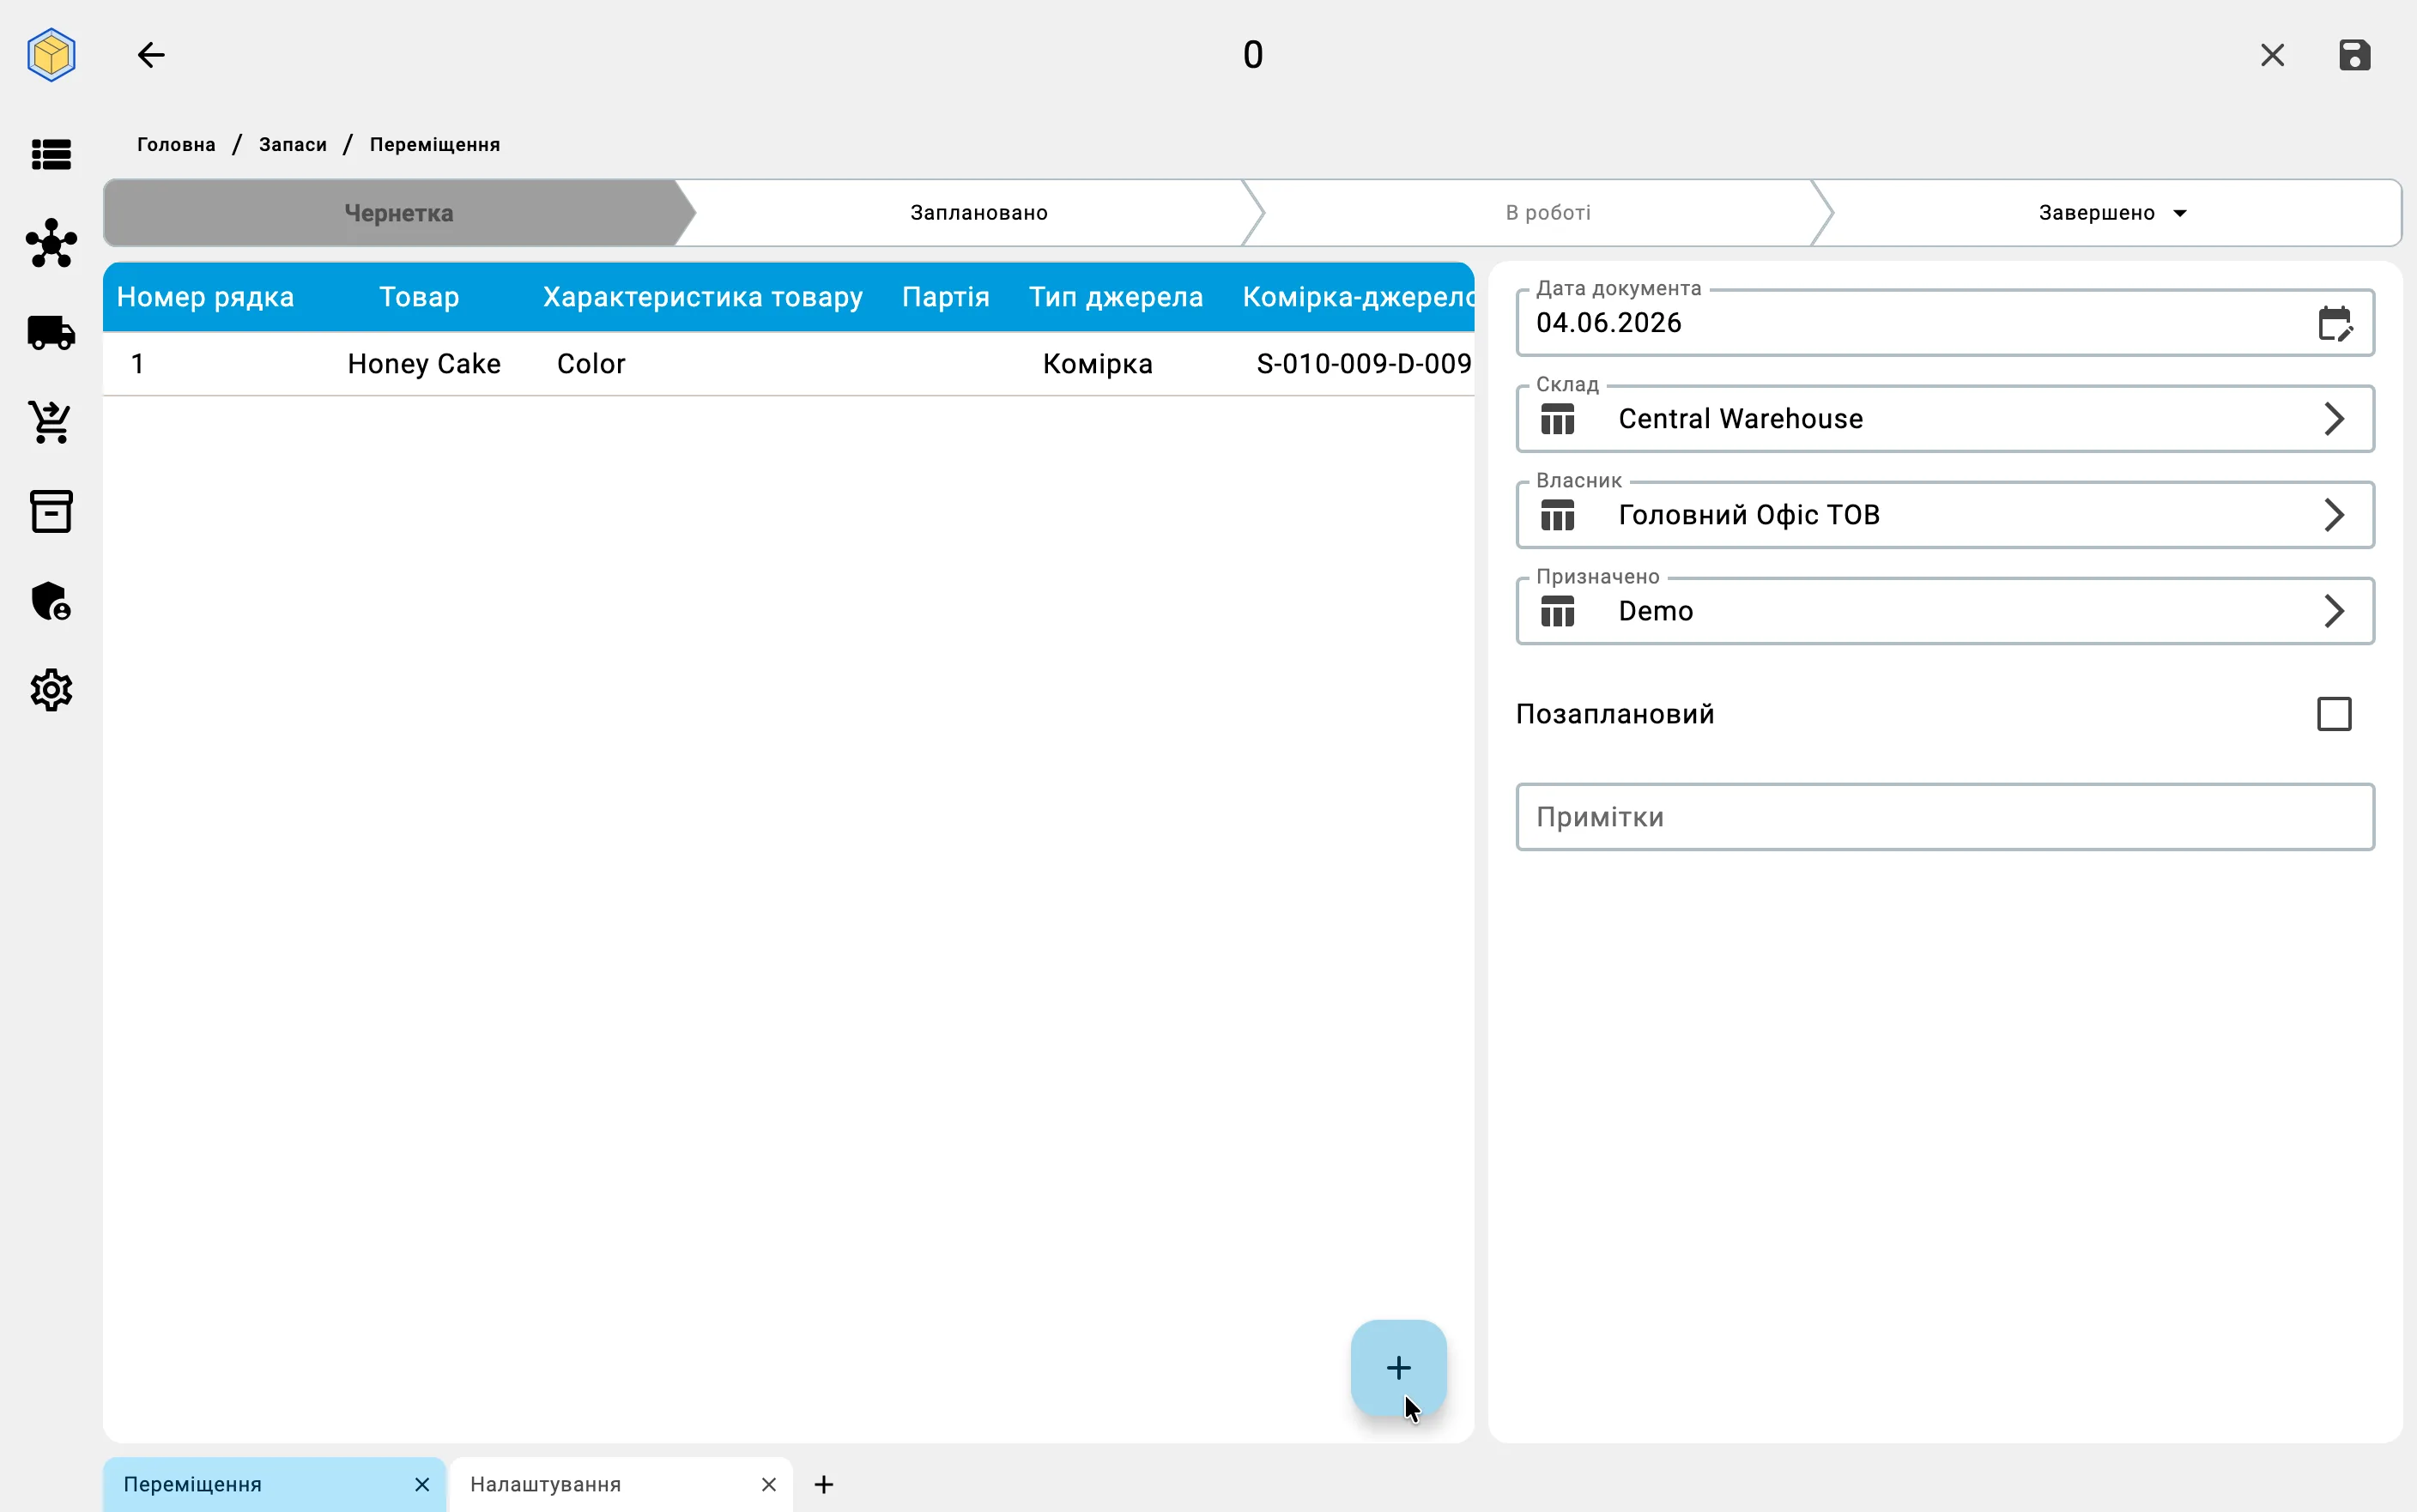Go back with the left arrow
The height and width of the screenshot is (1512, 2417).
pyautogui.click(x=151, y=54)
